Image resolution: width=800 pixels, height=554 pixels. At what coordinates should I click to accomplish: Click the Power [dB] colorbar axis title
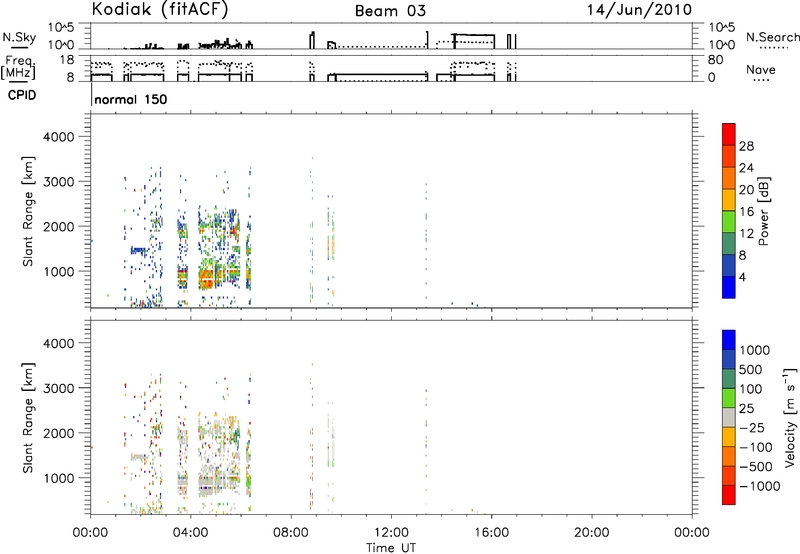point(763,211)
